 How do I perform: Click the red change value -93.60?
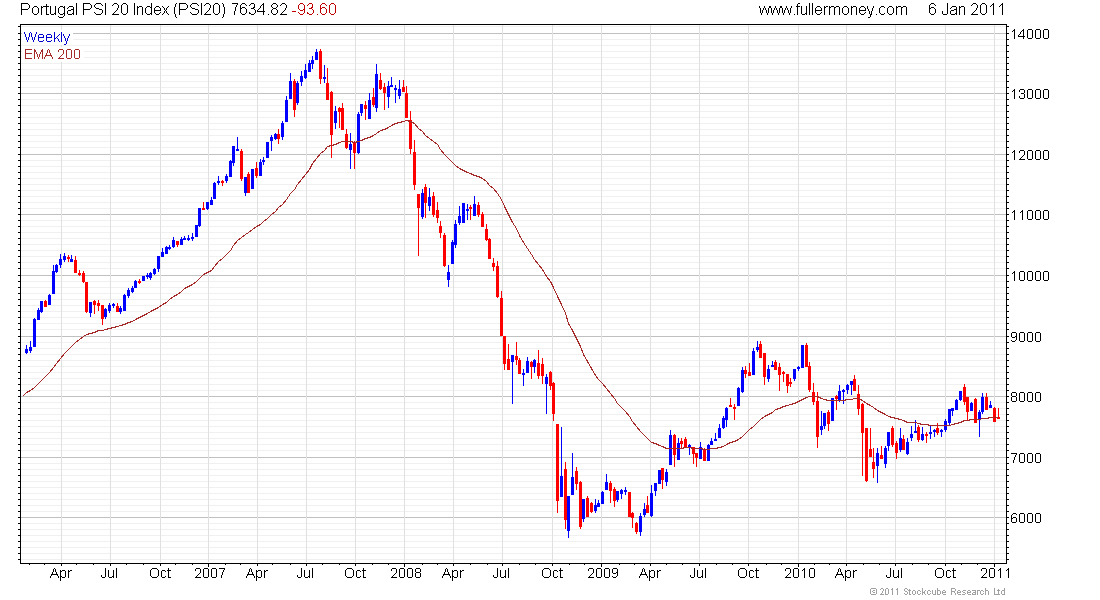click(x=314, y=9)
